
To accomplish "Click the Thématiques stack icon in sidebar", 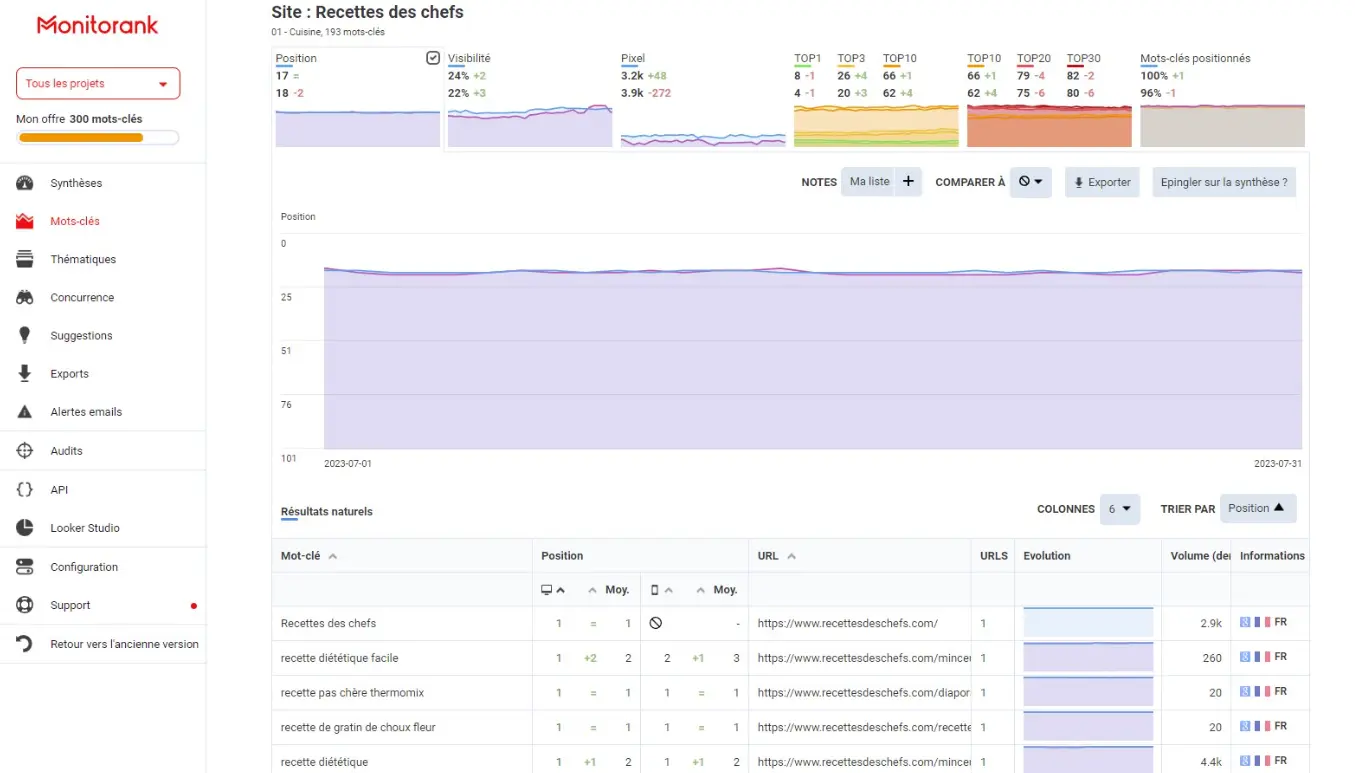I will [x=25, y=260].
